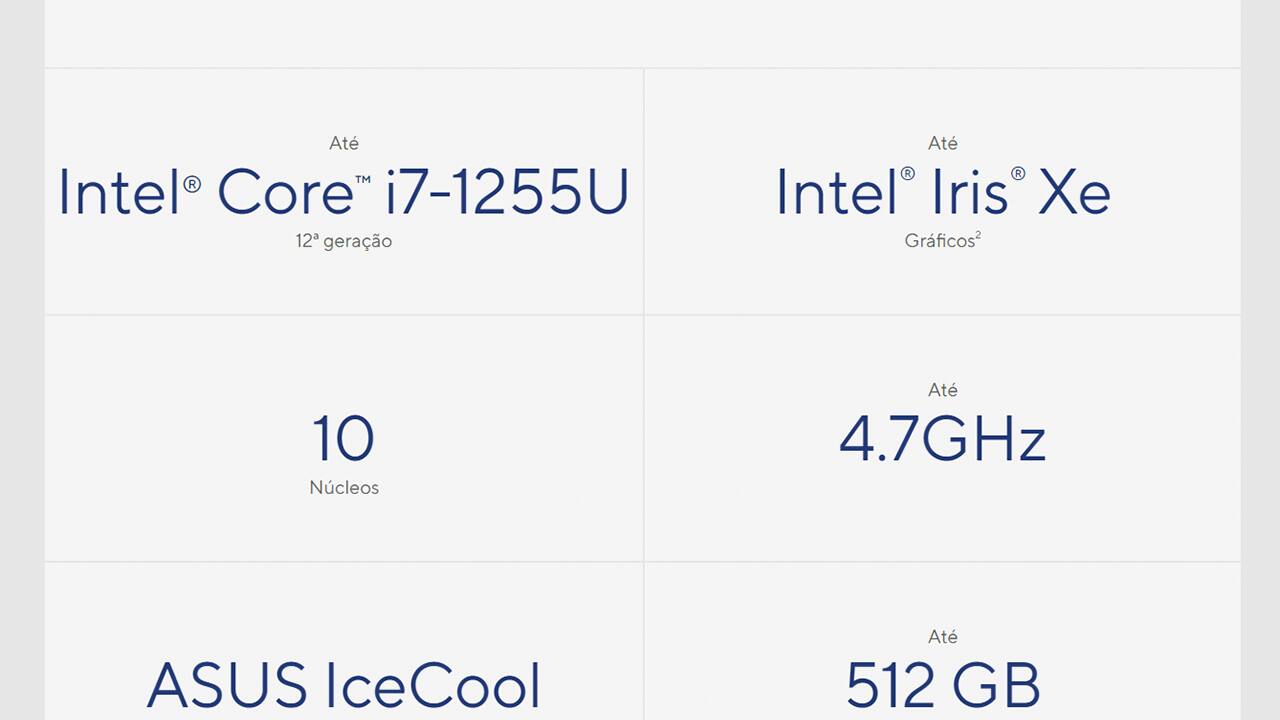The width and height of the screenshot is (1280, 720).
Task: Click Até label above 4.7GHz
Action: 943,390
